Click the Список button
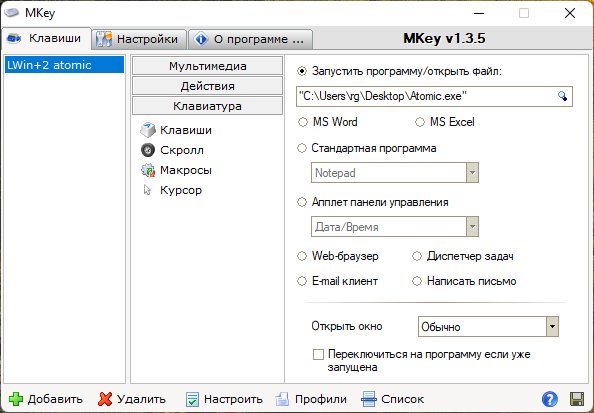This screenshot has width=594, height=413. [392, 399]
